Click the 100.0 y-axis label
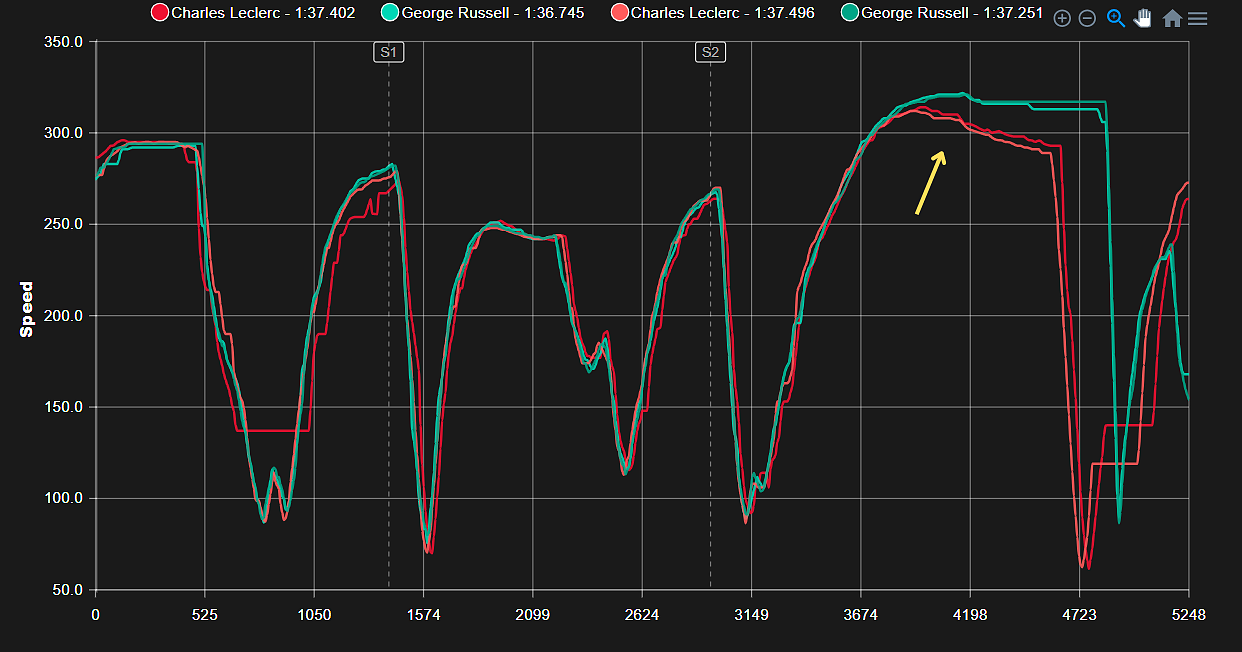 (x=65, y=499)
